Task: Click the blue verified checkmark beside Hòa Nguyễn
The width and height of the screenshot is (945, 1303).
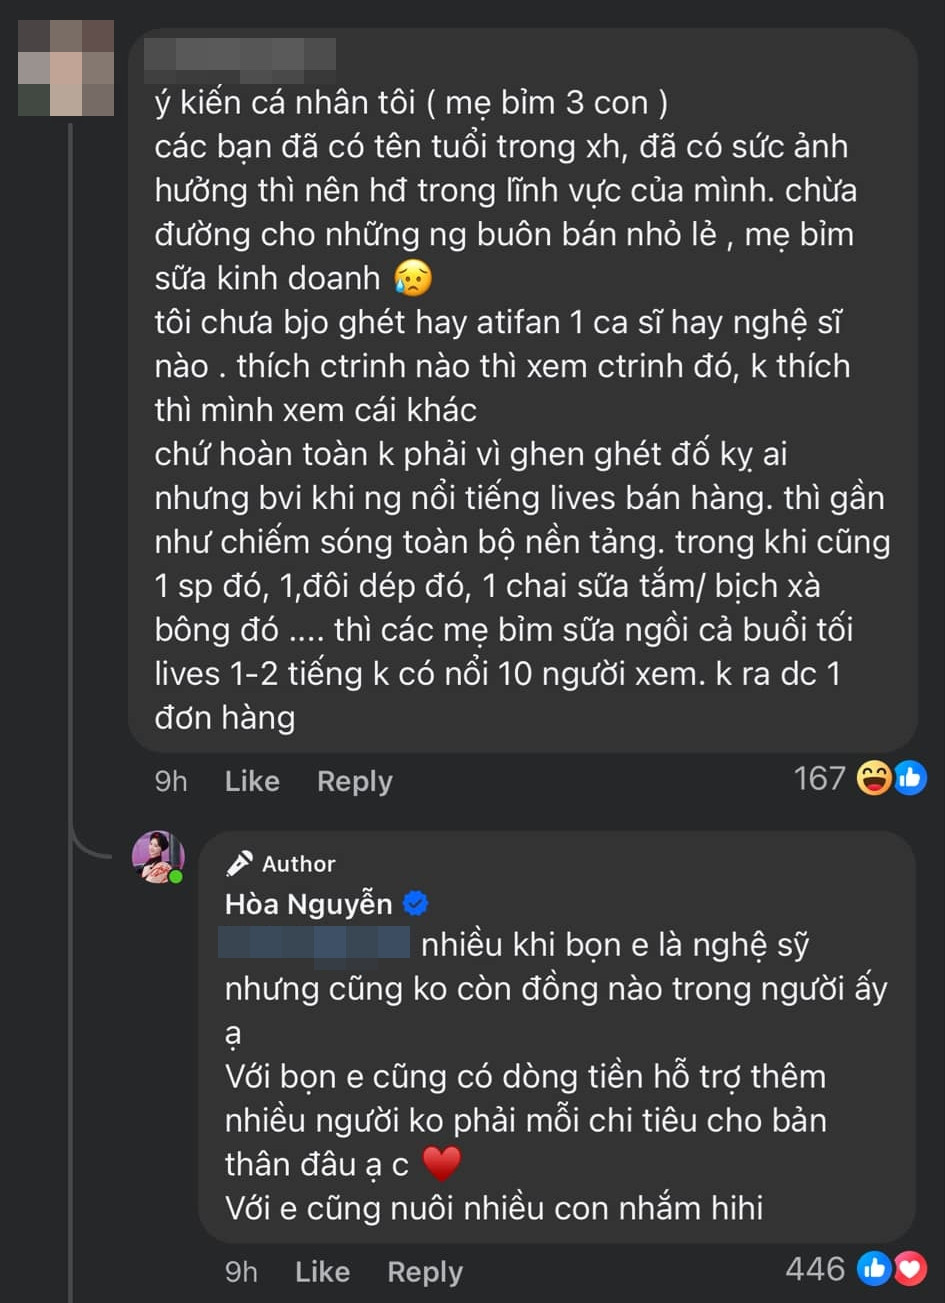Action: point(414,903)
